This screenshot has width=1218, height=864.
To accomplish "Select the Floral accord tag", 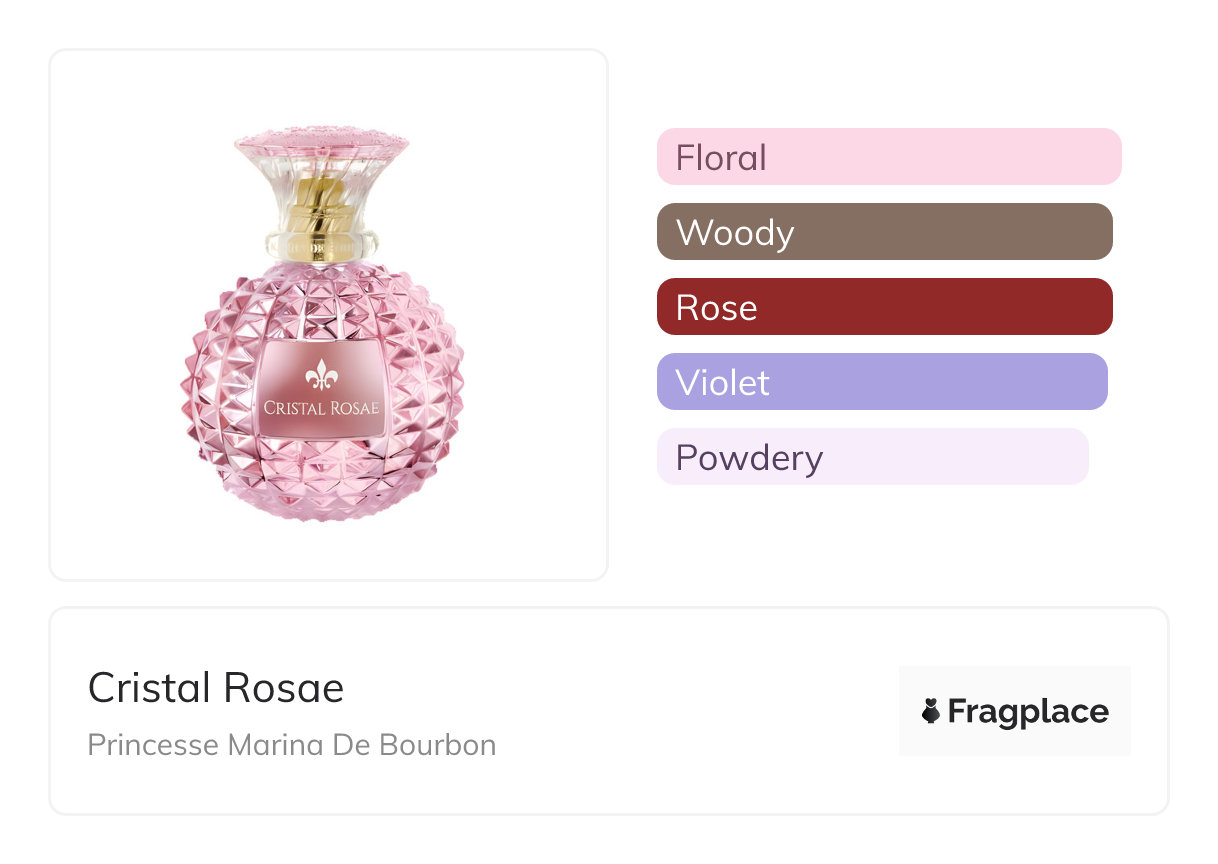I will tap(888, 157).
